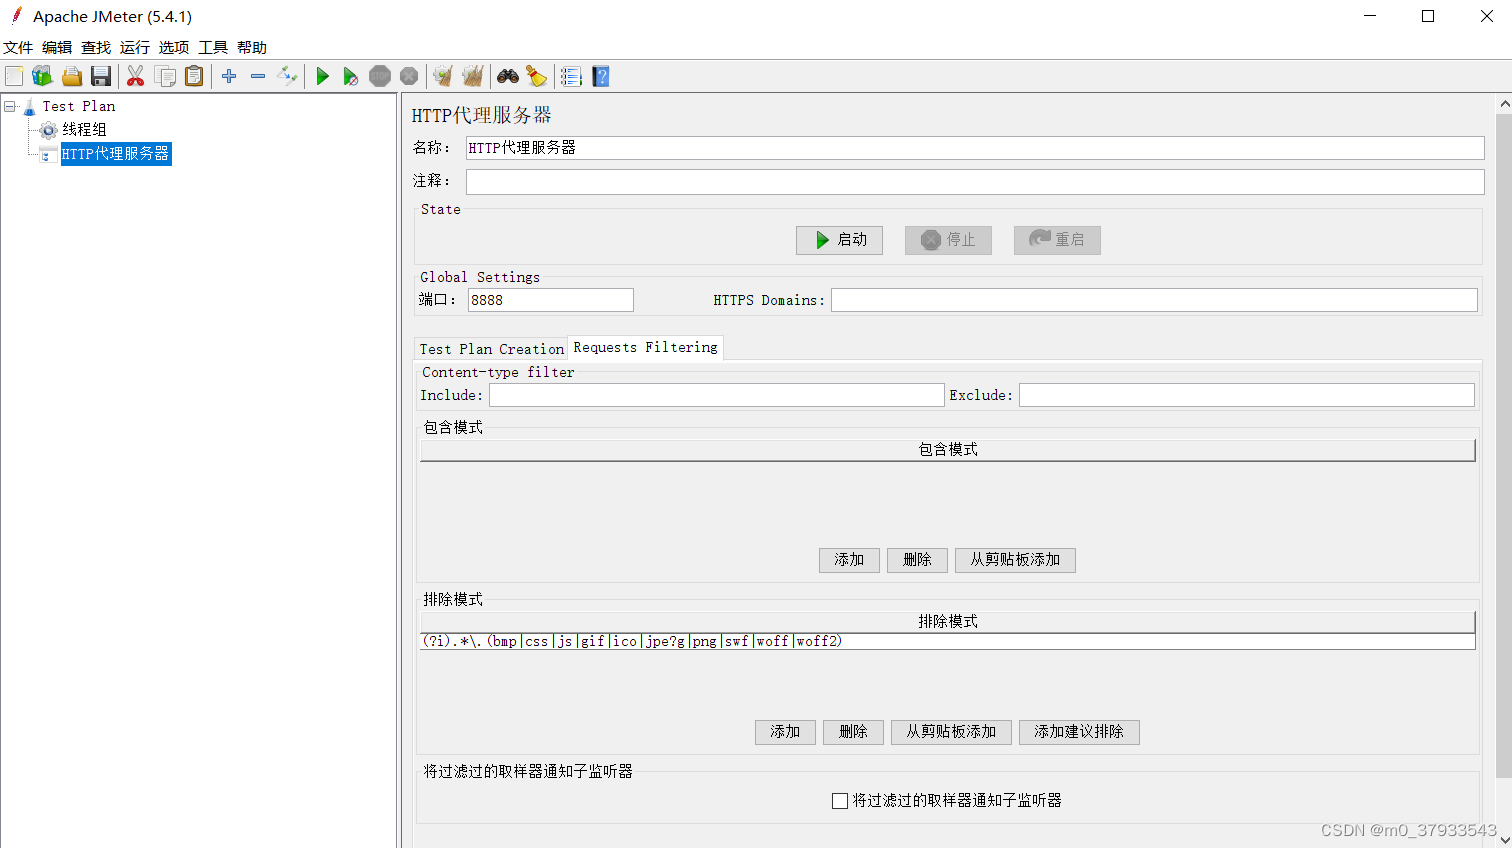Open the 工具 menu

click(x=213, y=47)
